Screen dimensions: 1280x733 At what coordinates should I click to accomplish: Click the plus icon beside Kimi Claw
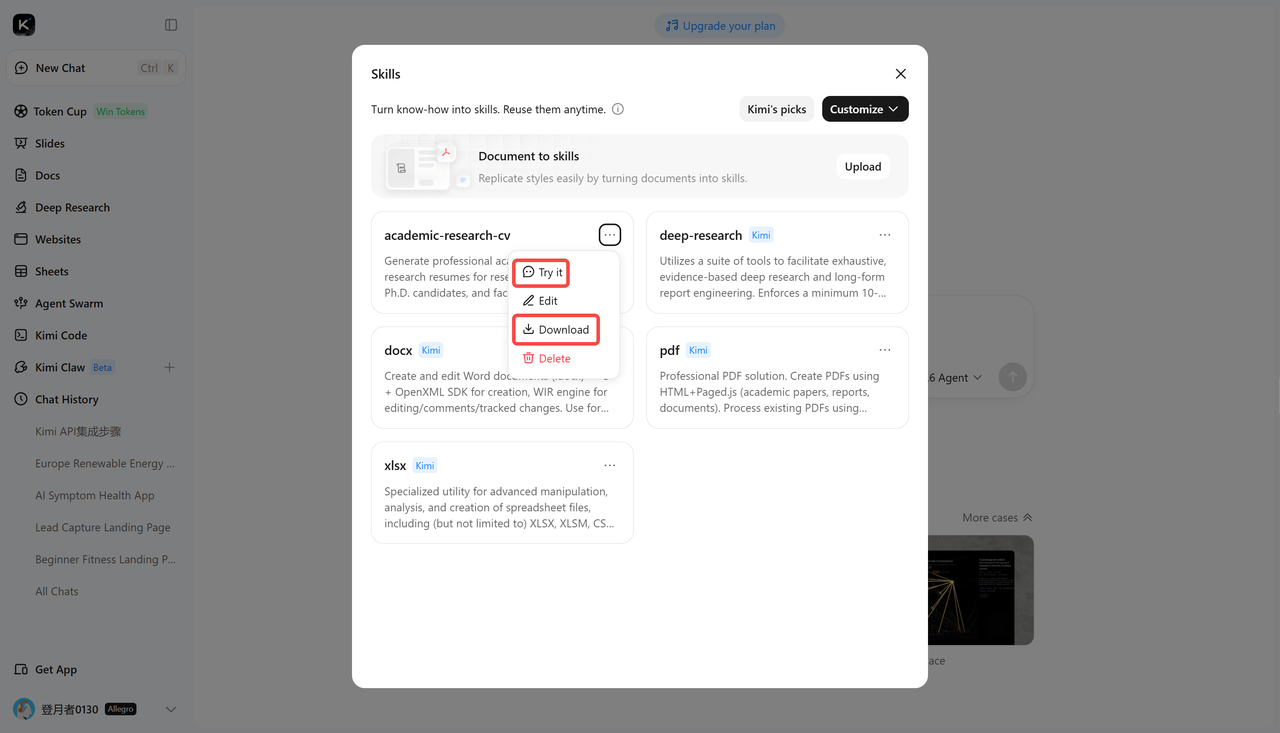coord(169,368)
